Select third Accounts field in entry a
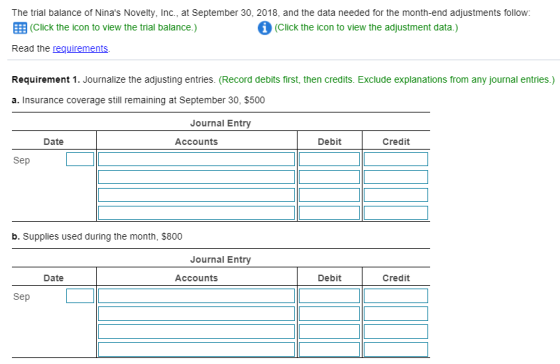 [x=196, y=195]
